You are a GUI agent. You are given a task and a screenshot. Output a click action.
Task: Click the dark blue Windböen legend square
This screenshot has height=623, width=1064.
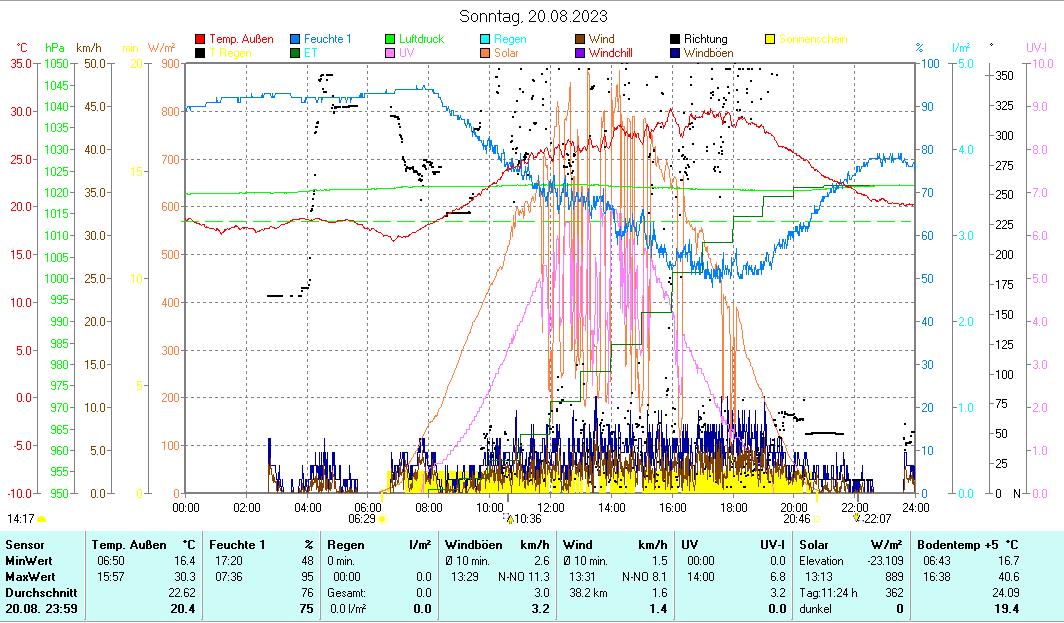point(676,52)
